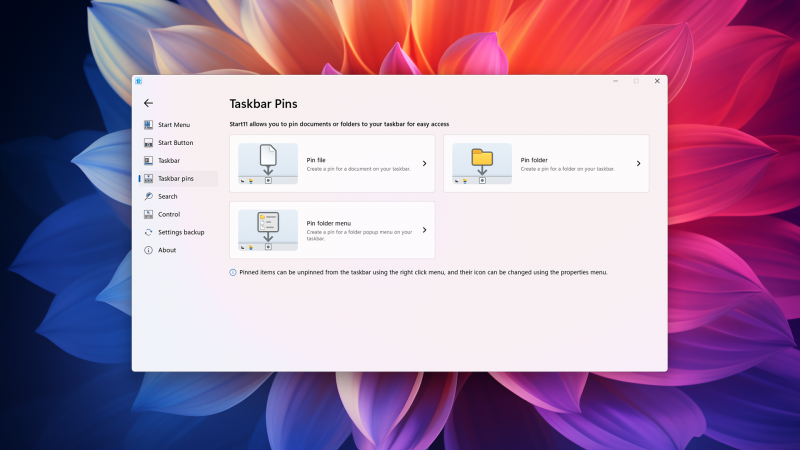This screenshot has width=800, height=450.
Task: Click the Settings backup gear icon
Action: click(148, 232)
